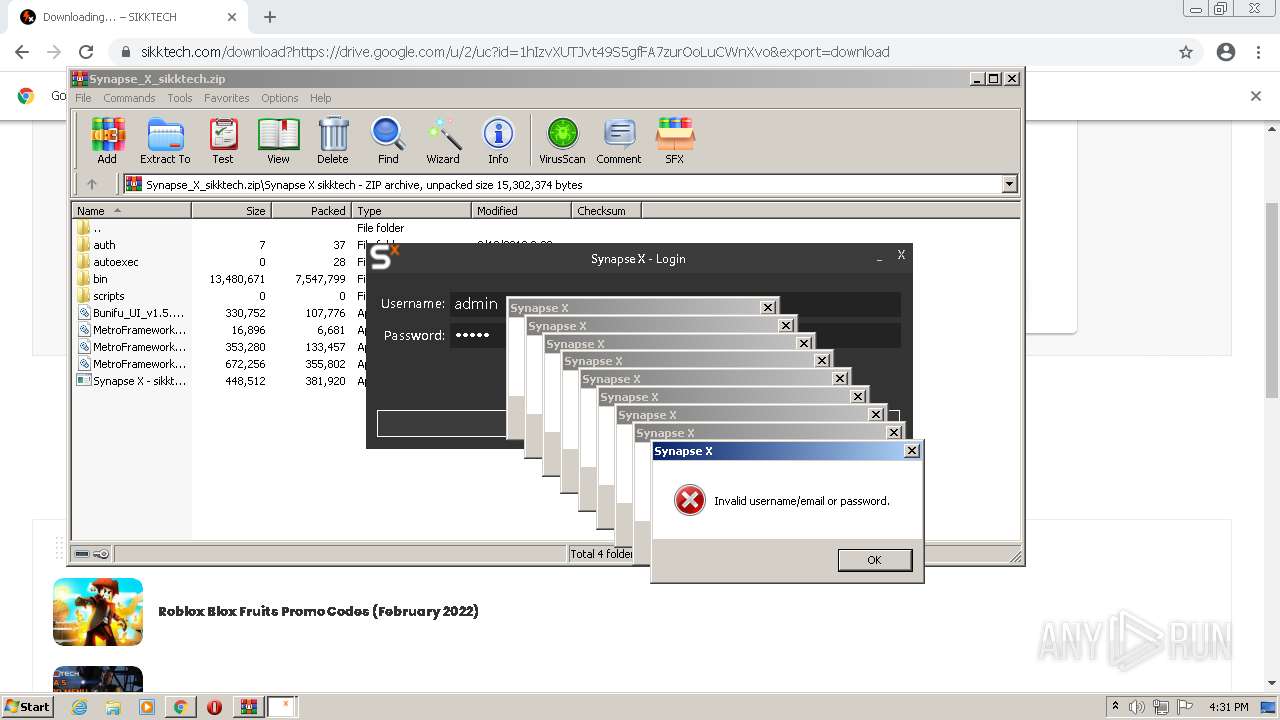Select the auth folder row

(104, 245)
